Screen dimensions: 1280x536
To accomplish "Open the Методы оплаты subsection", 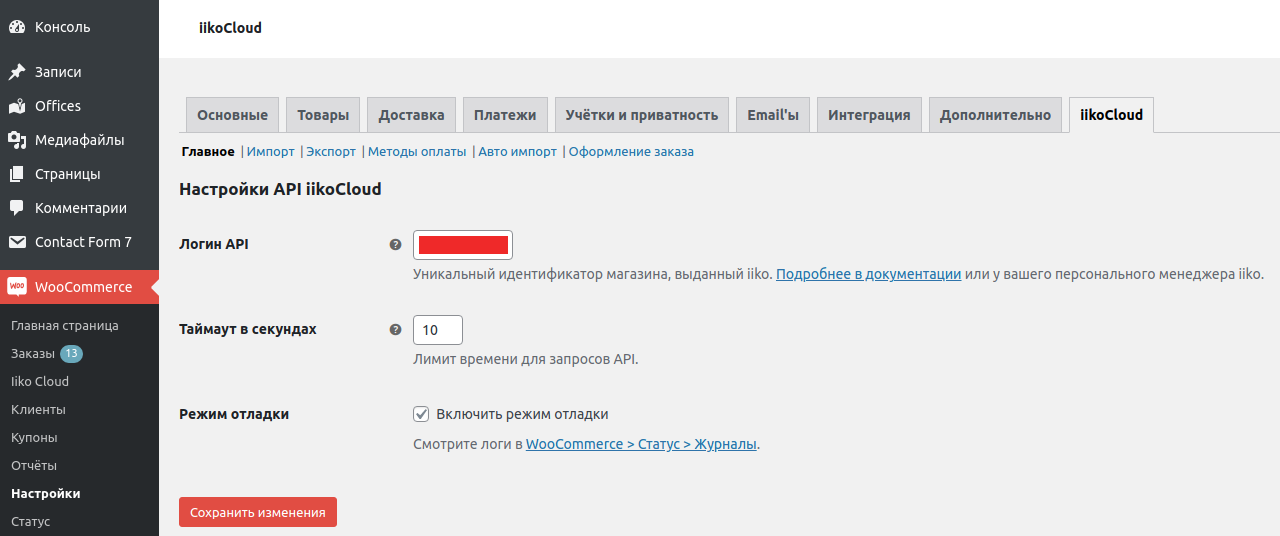I will (417, 152).
